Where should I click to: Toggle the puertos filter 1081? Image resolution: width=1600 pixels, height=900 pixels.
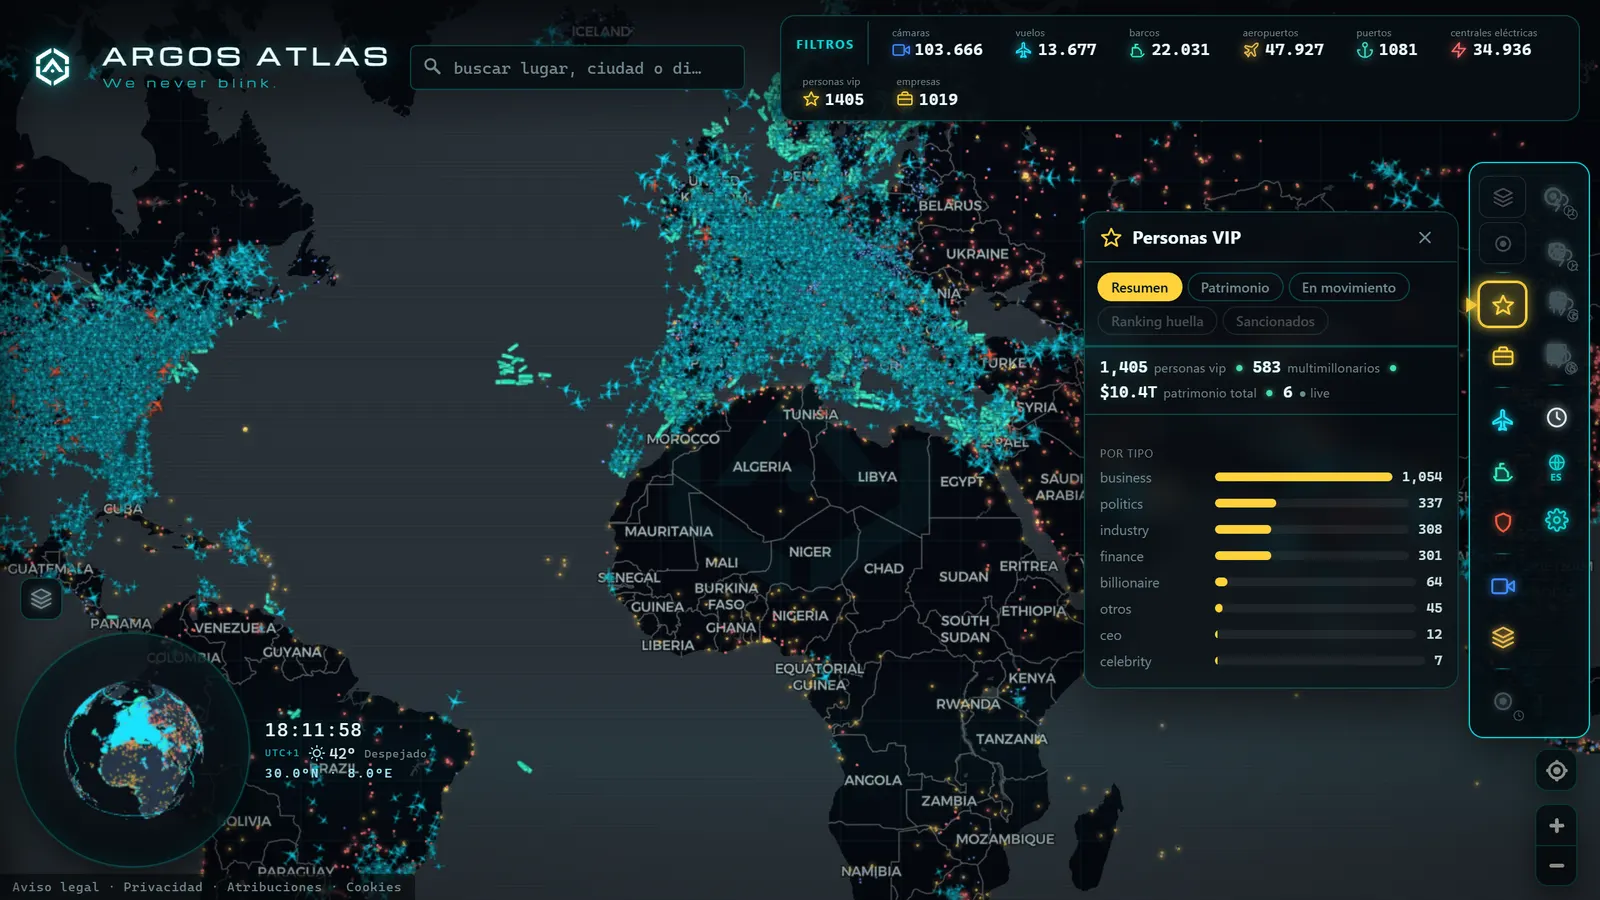[x=1386, y=44]
